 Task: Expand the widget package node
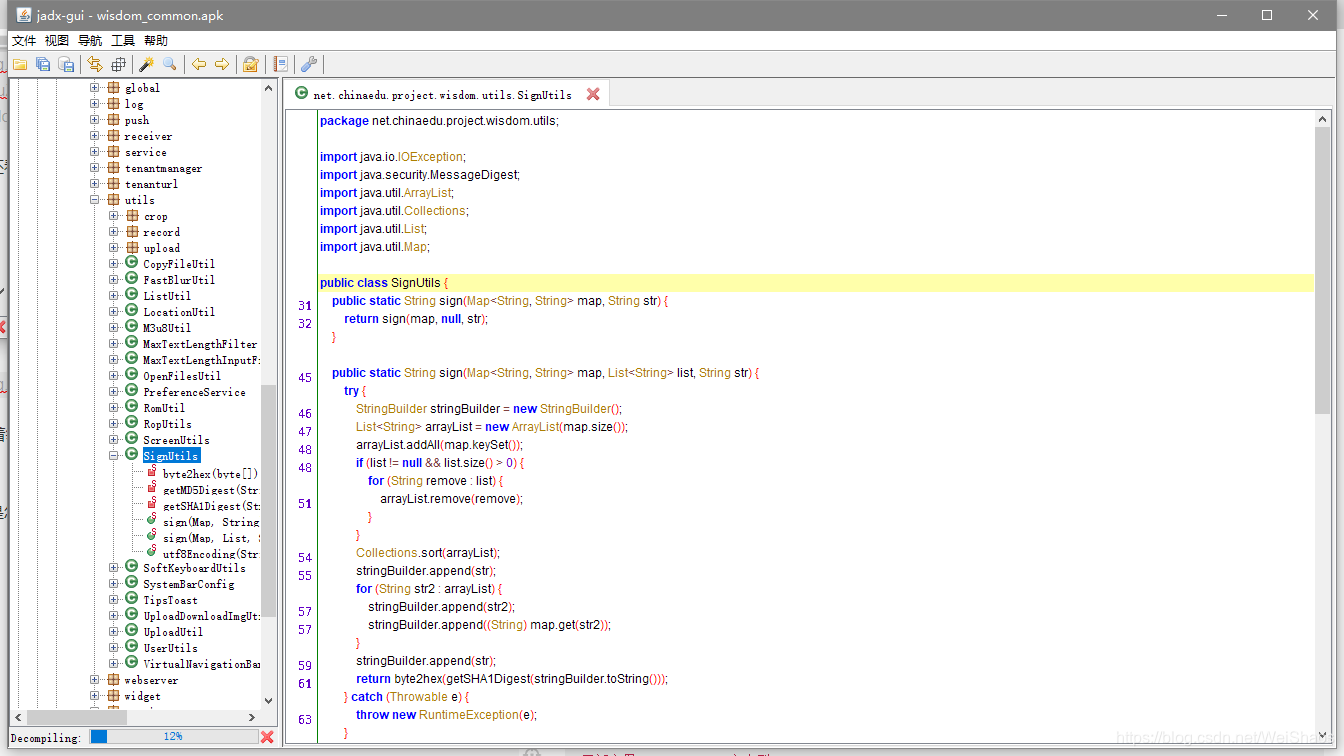point(95,695)
